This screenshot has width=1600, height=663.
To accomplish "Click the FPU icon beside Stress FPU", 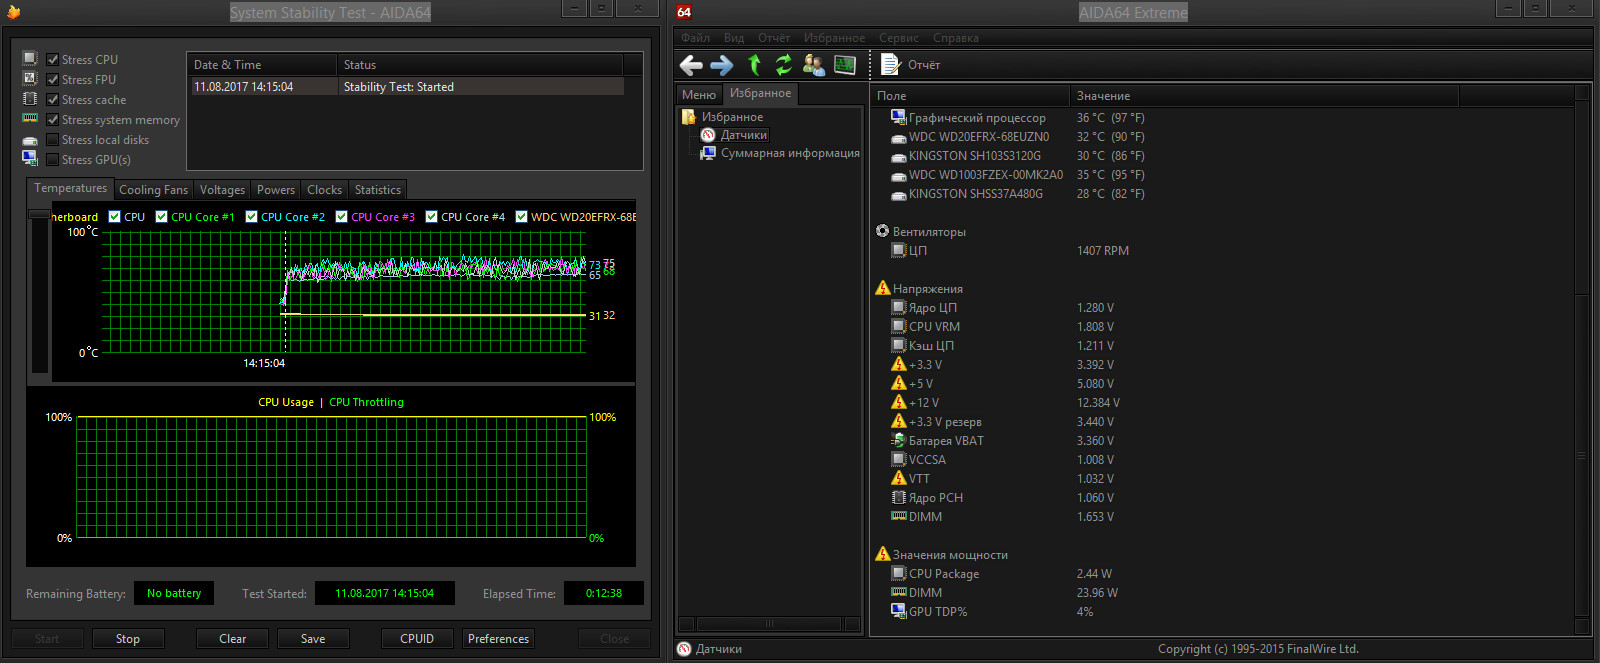I will coord(30,79).
